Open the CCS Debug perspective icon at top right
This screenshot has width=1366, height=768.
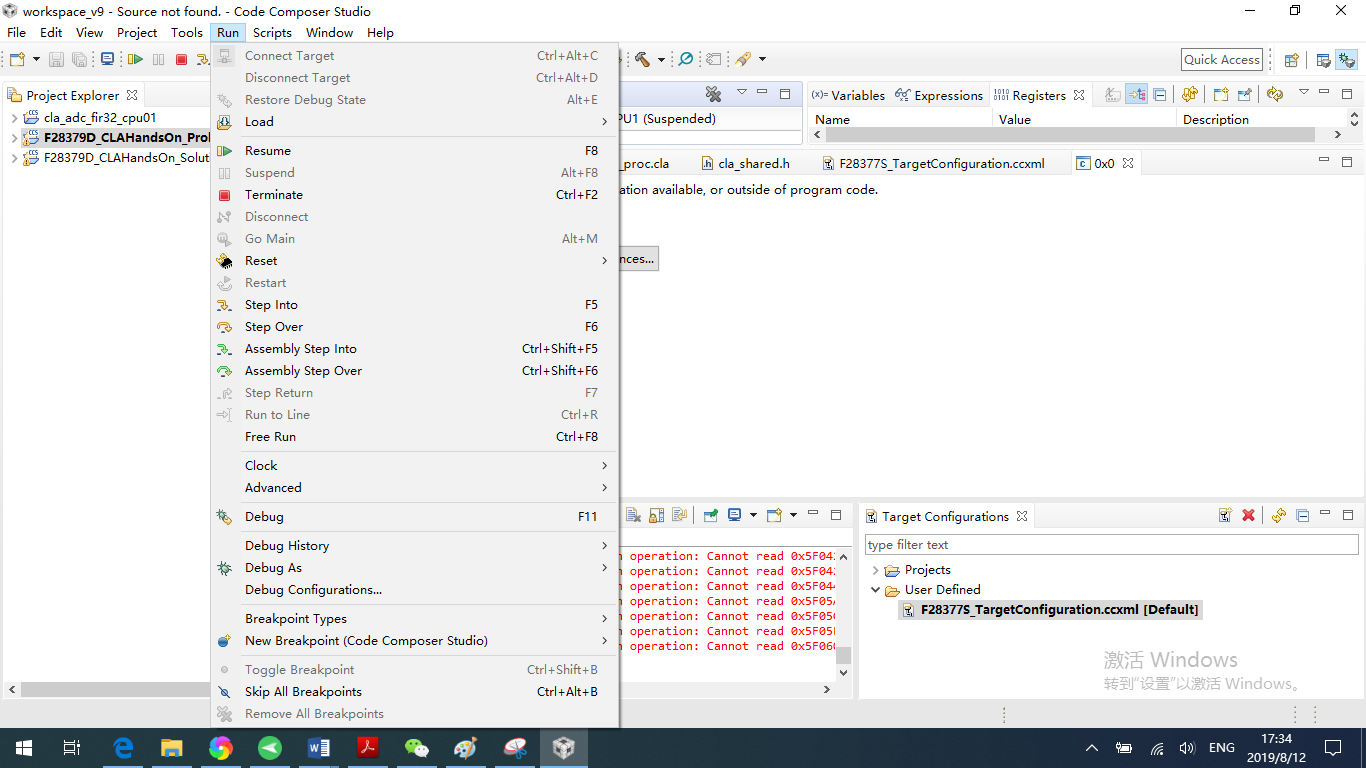[1323, 59]
